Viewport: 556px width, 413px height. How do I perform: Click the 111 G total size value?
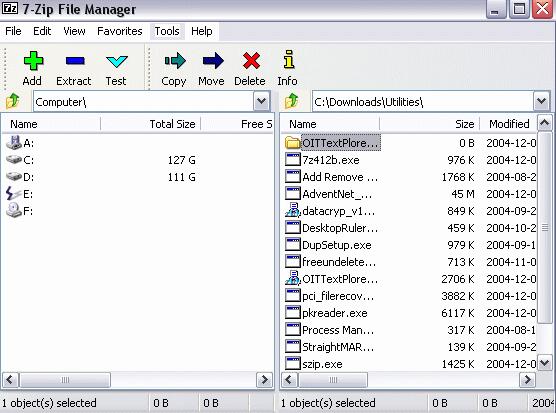[x=182, y=177]
